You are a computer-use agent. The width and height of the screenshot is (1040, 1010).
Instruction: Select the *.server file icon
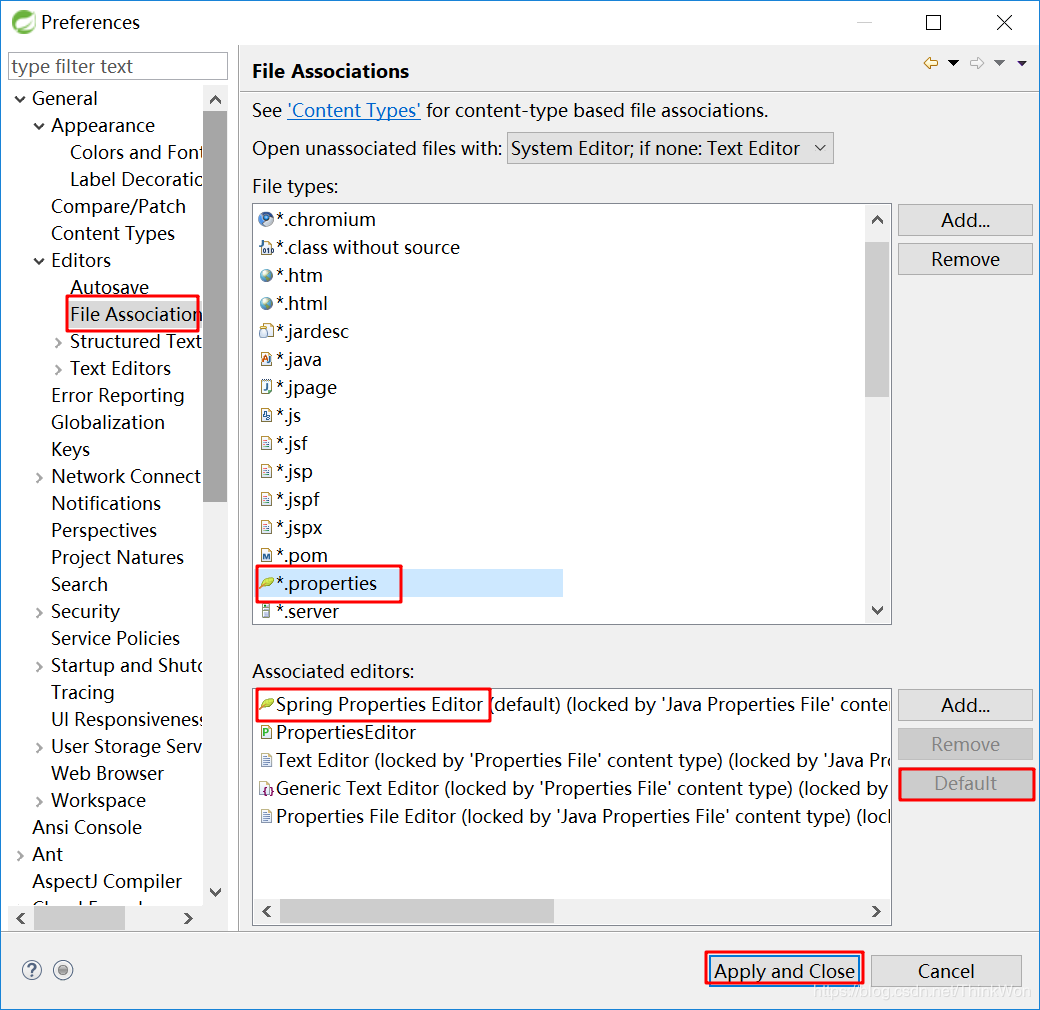point(266,611)
